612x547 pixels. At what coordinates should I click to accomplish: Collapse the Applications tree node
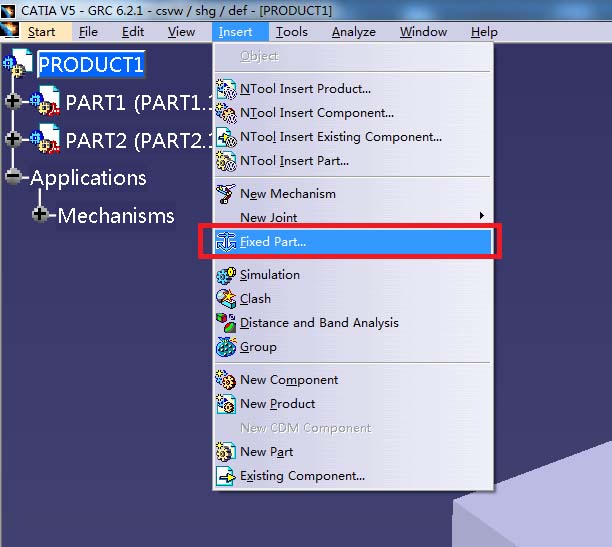(13, 177)
